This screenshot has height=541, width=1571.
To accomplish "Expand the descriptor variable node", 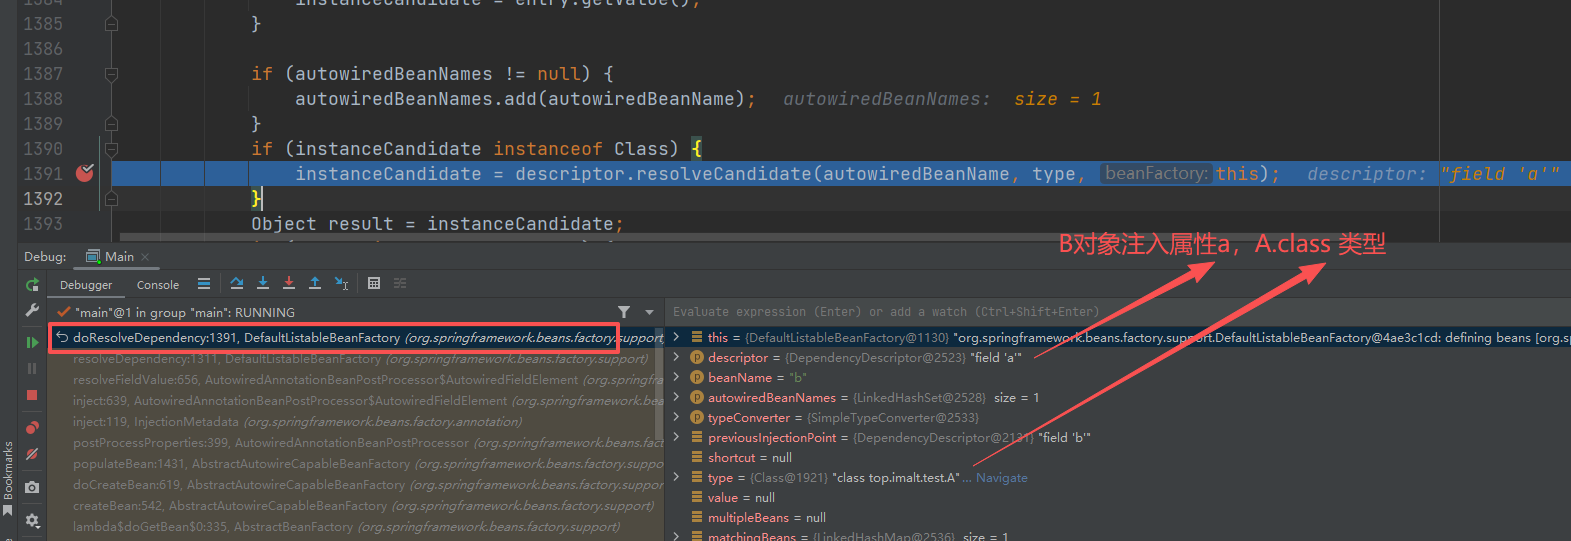I will [677, 357].
